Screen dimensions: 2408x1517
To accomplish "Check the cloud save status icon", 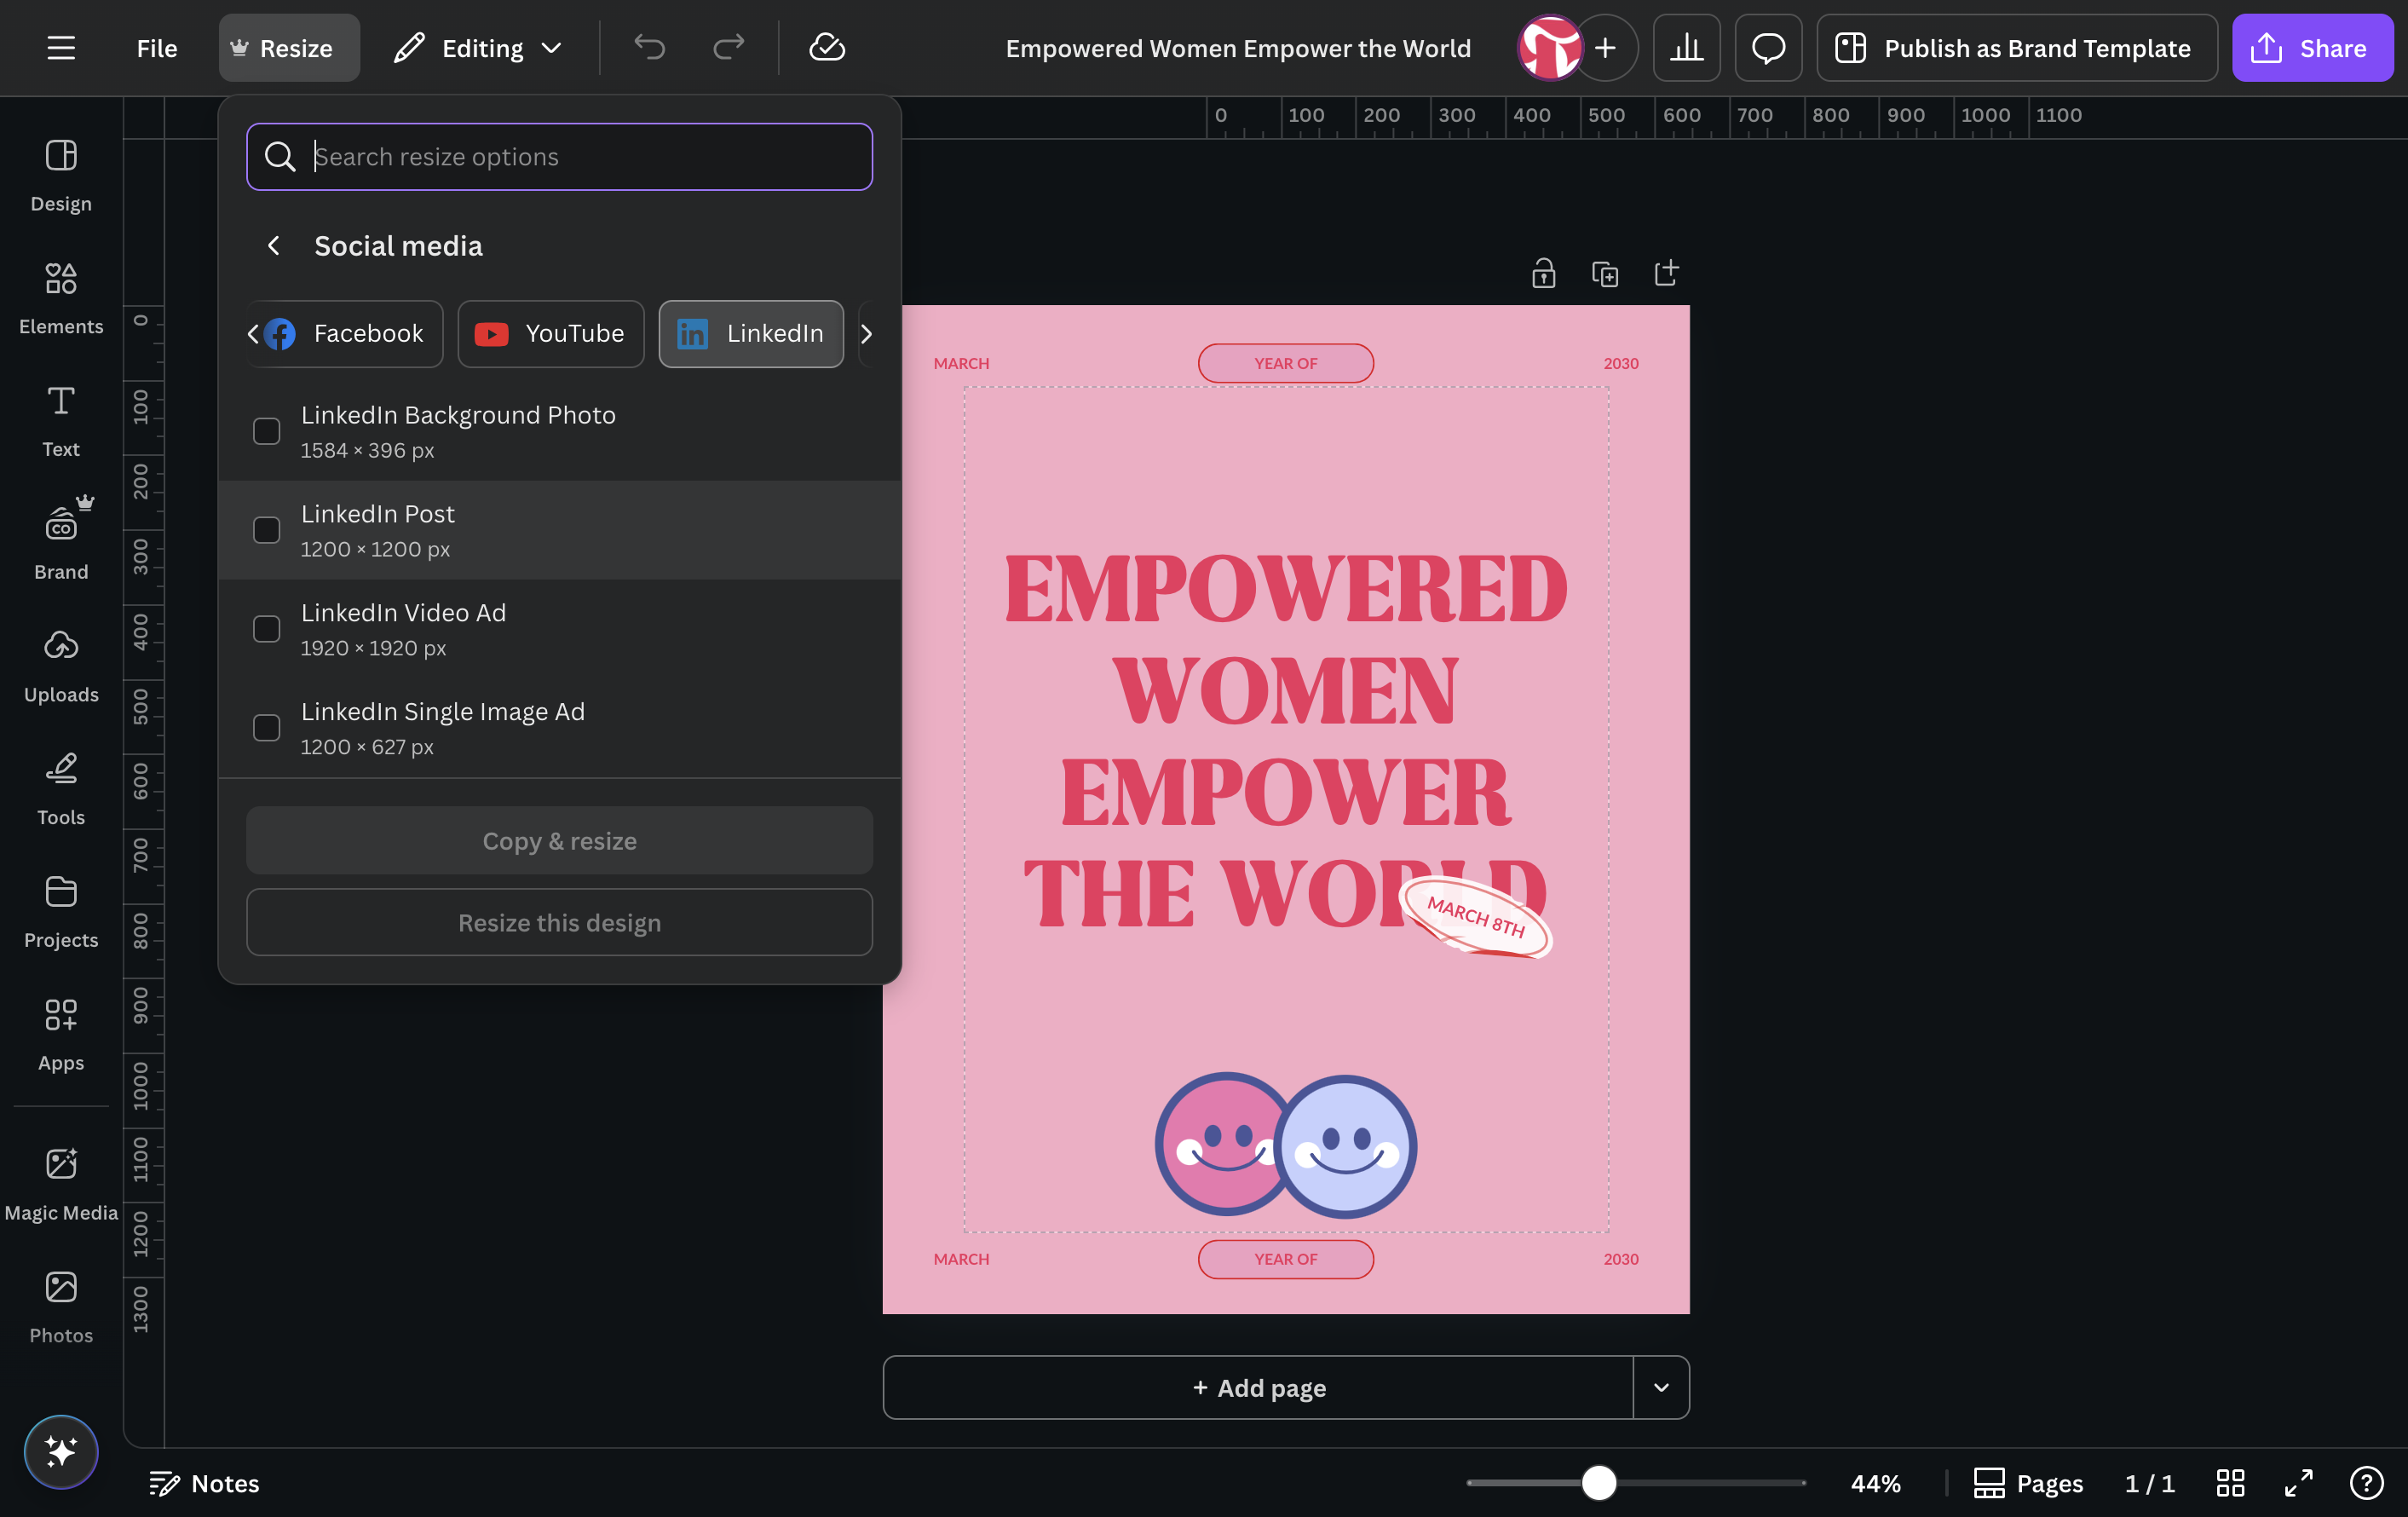I will click(x=827, y=48).
